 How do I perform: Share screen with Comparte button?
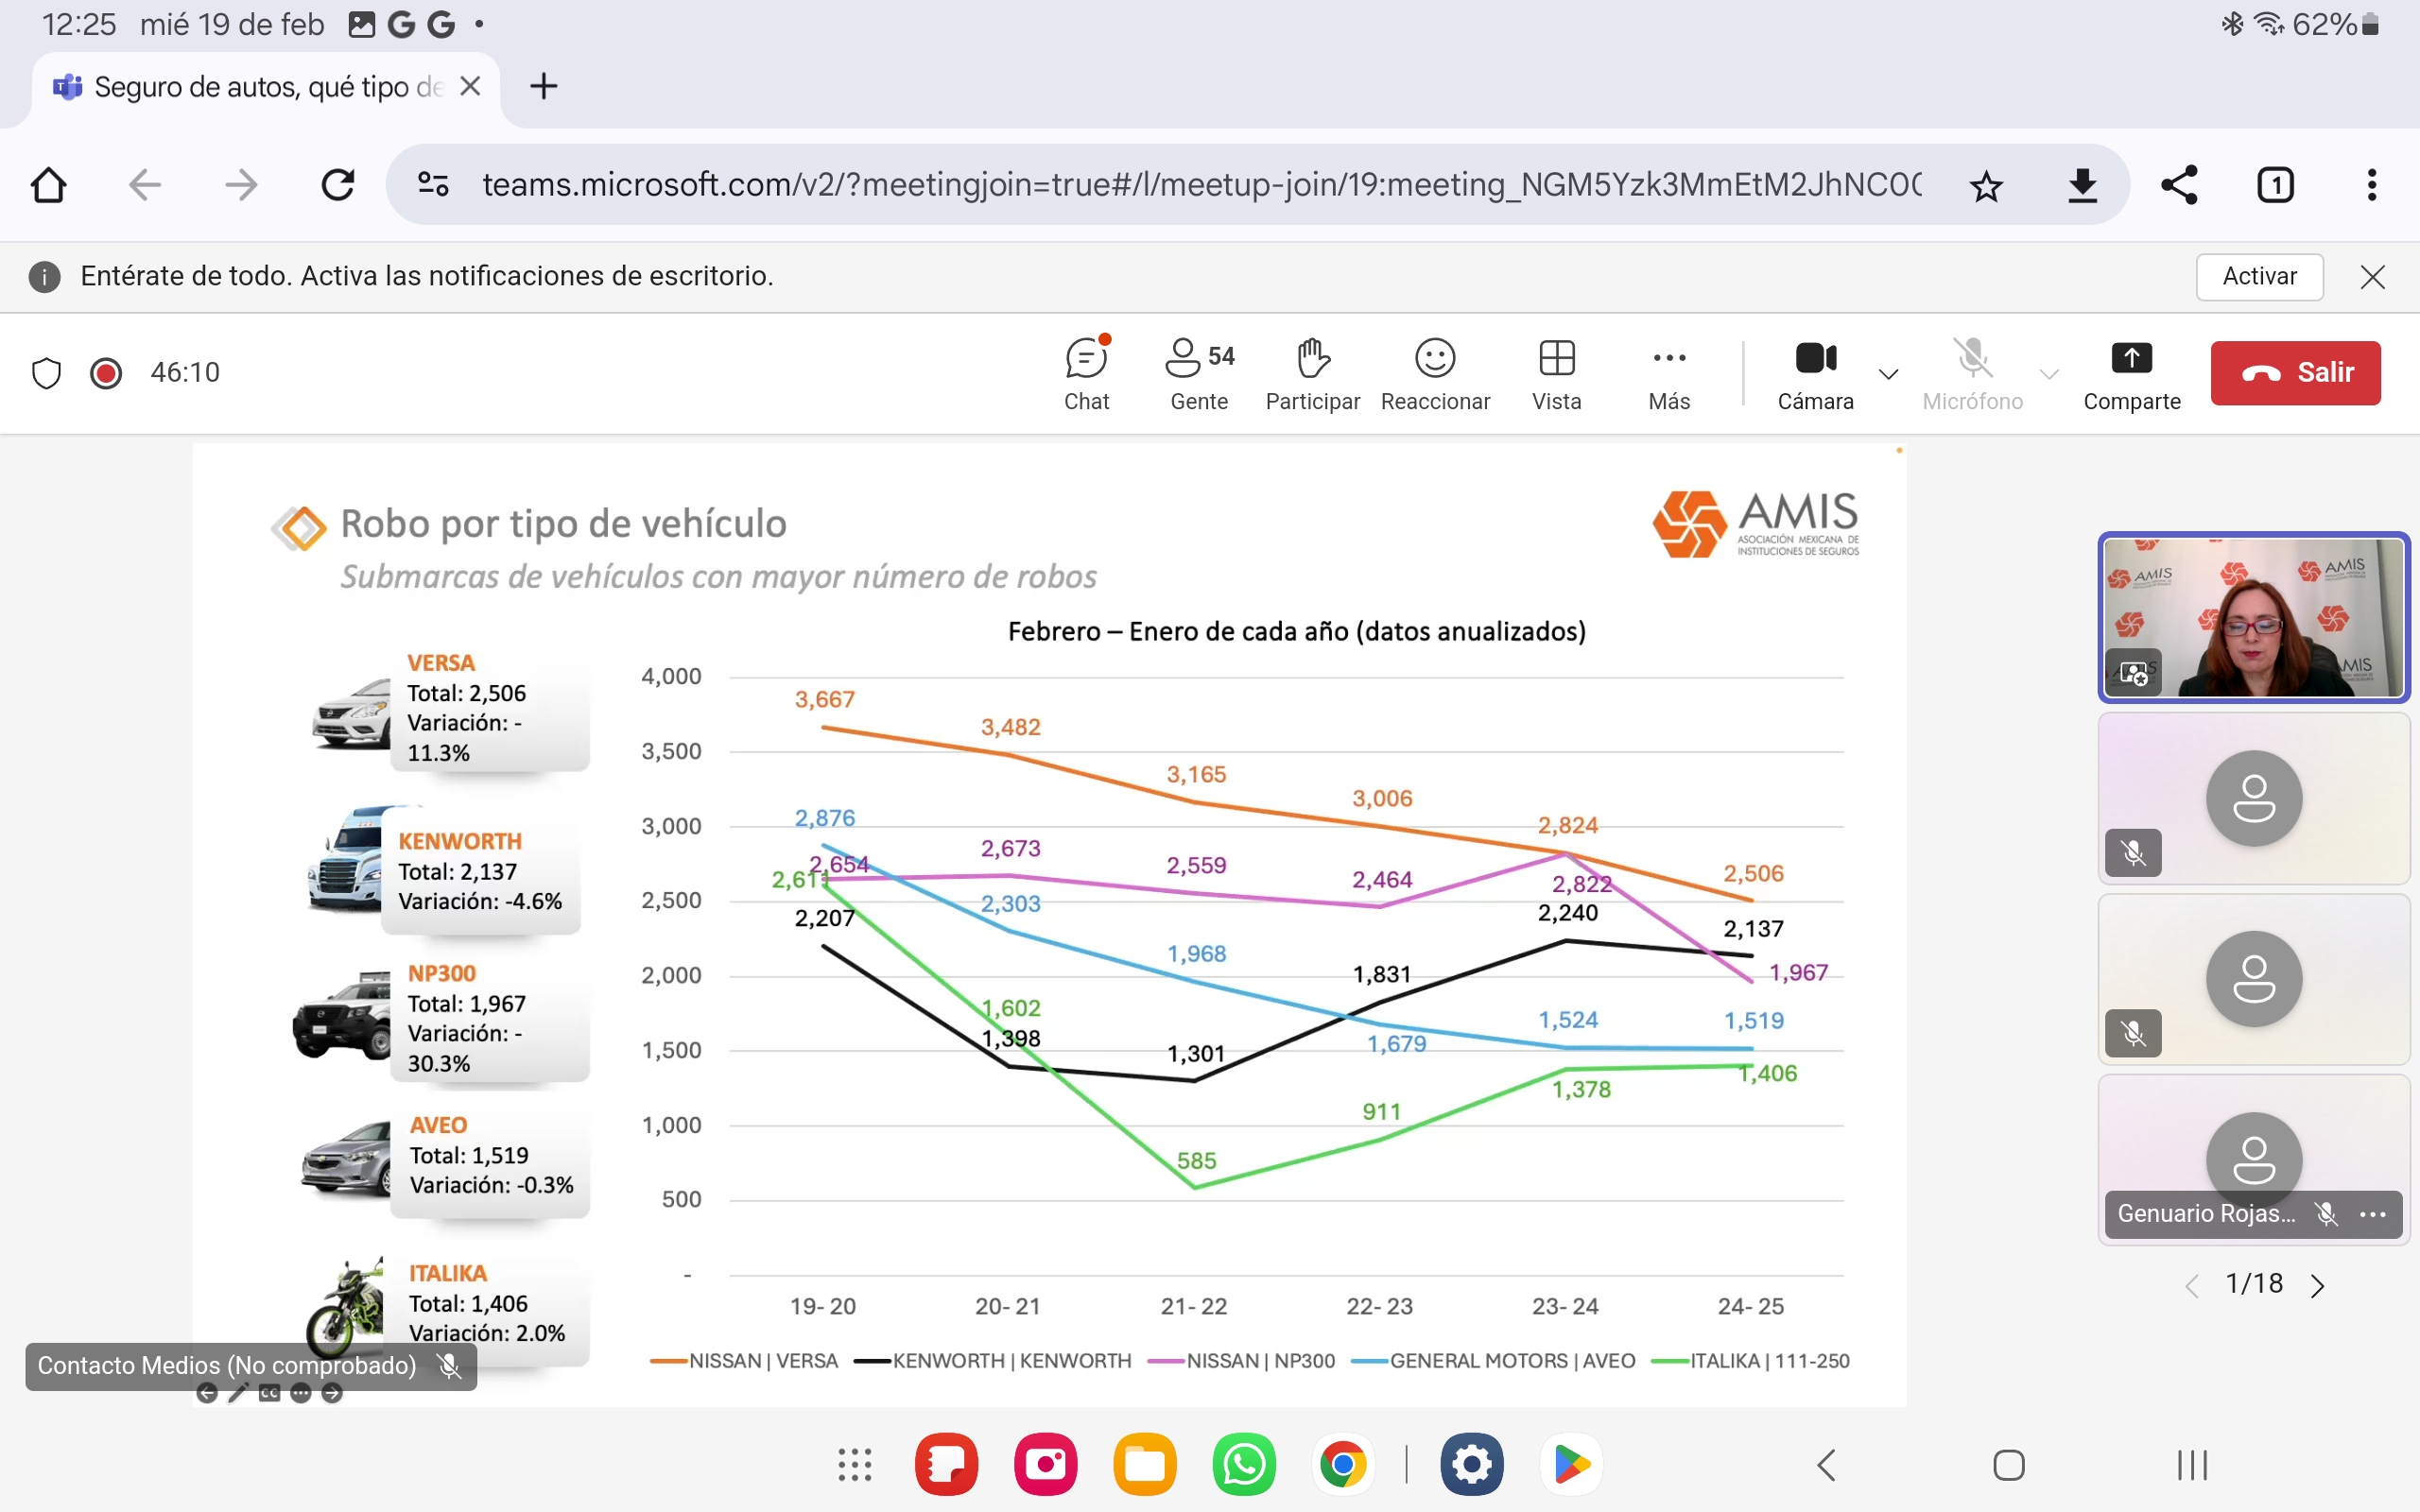coord(2131,374)
